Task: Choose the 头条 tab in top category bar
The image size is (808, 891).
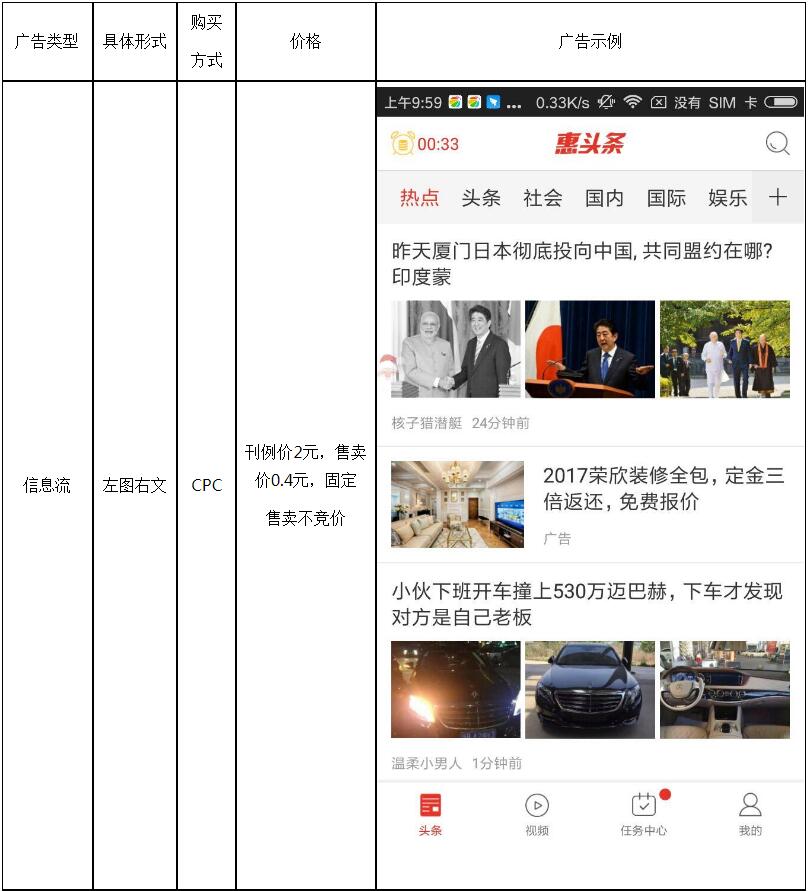Action: pyautogui.click(x=481, y=198)
